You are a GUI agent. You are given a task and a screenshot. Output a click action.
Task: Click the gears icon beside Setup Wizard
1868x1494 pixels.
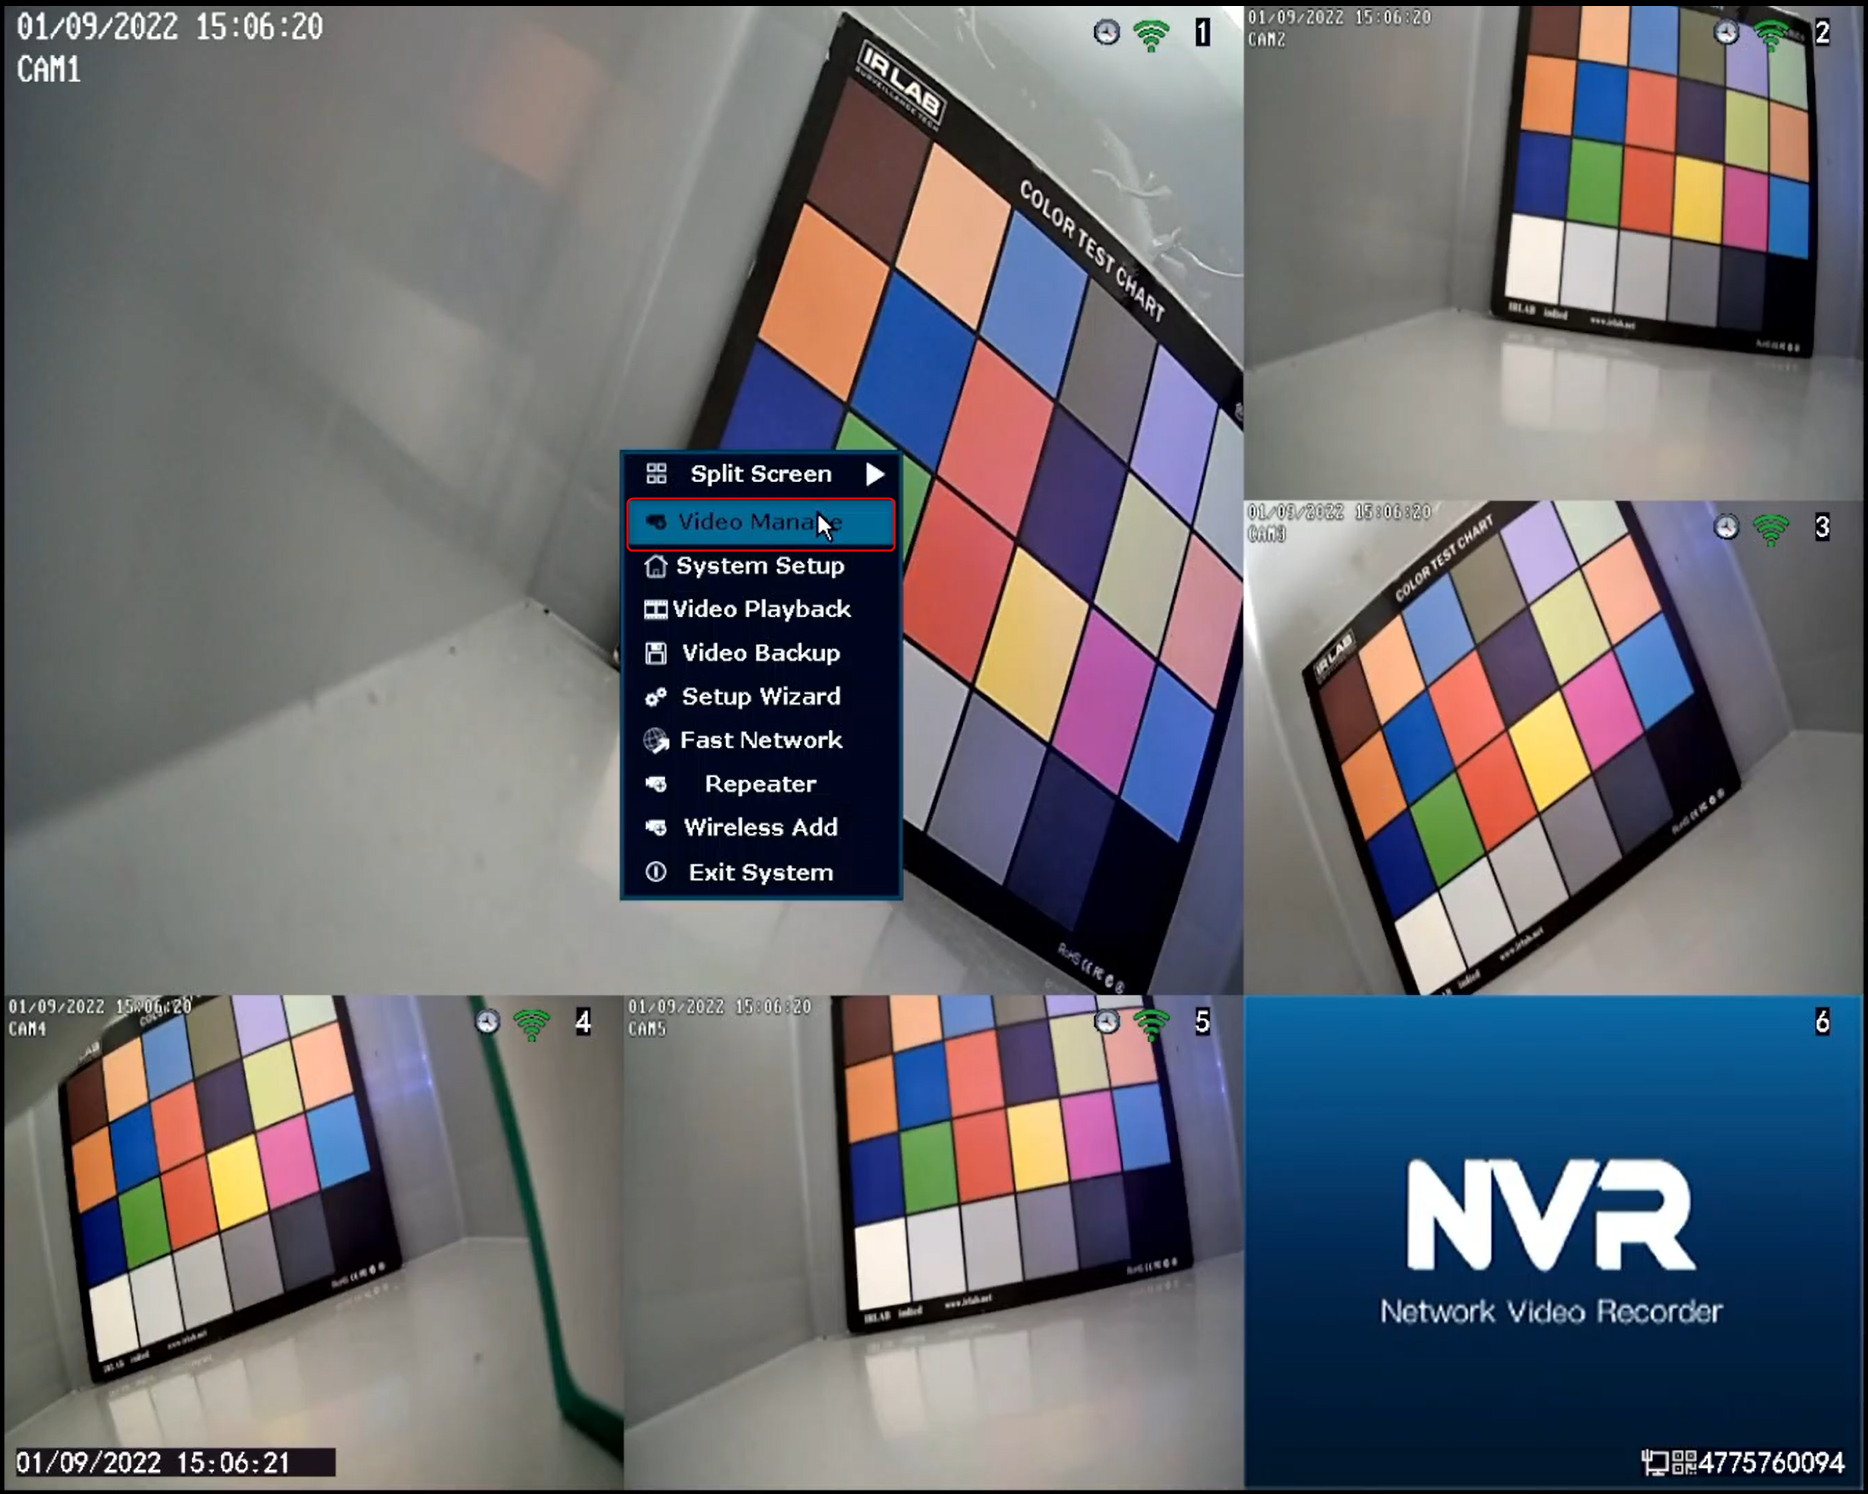pyautogui.click(x=656, y=697)
